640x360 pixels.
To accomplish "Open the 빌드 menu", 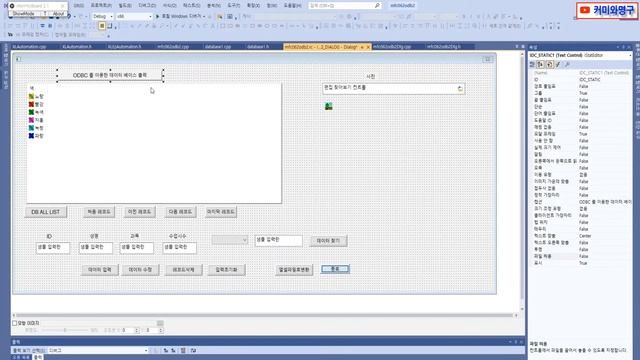I will [125, 6].
